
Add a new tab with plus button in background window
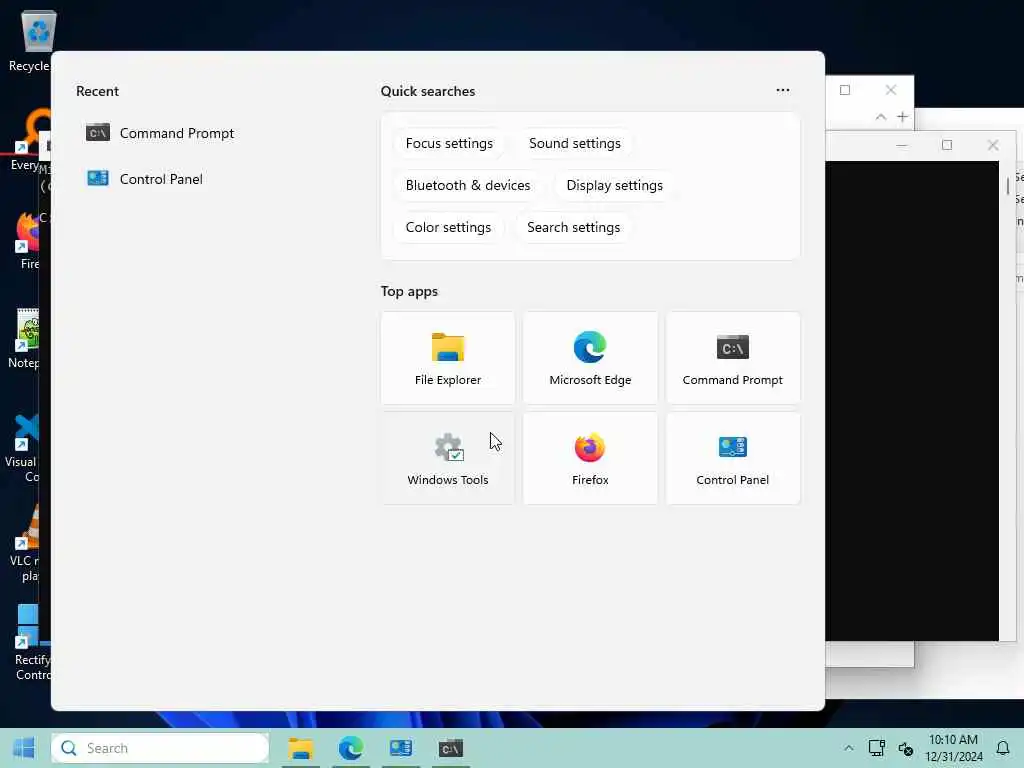coord(903,117)
